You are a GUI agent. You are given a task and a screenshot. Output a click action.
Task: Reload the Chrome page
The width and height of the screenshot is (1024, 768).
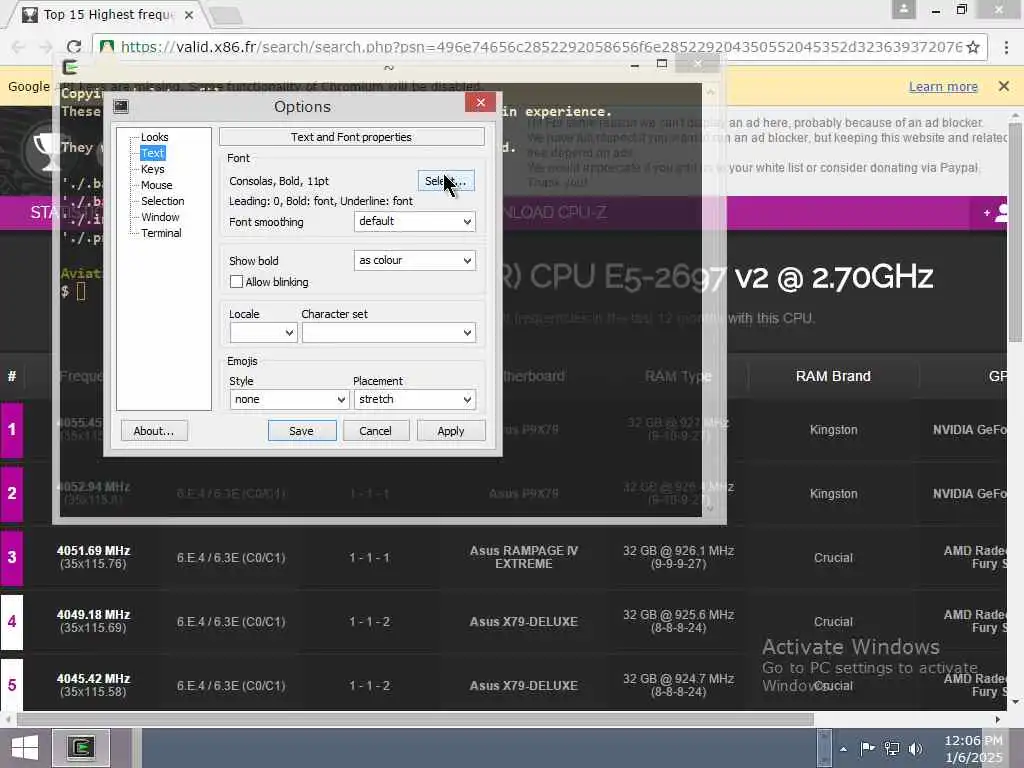point(74,47)
